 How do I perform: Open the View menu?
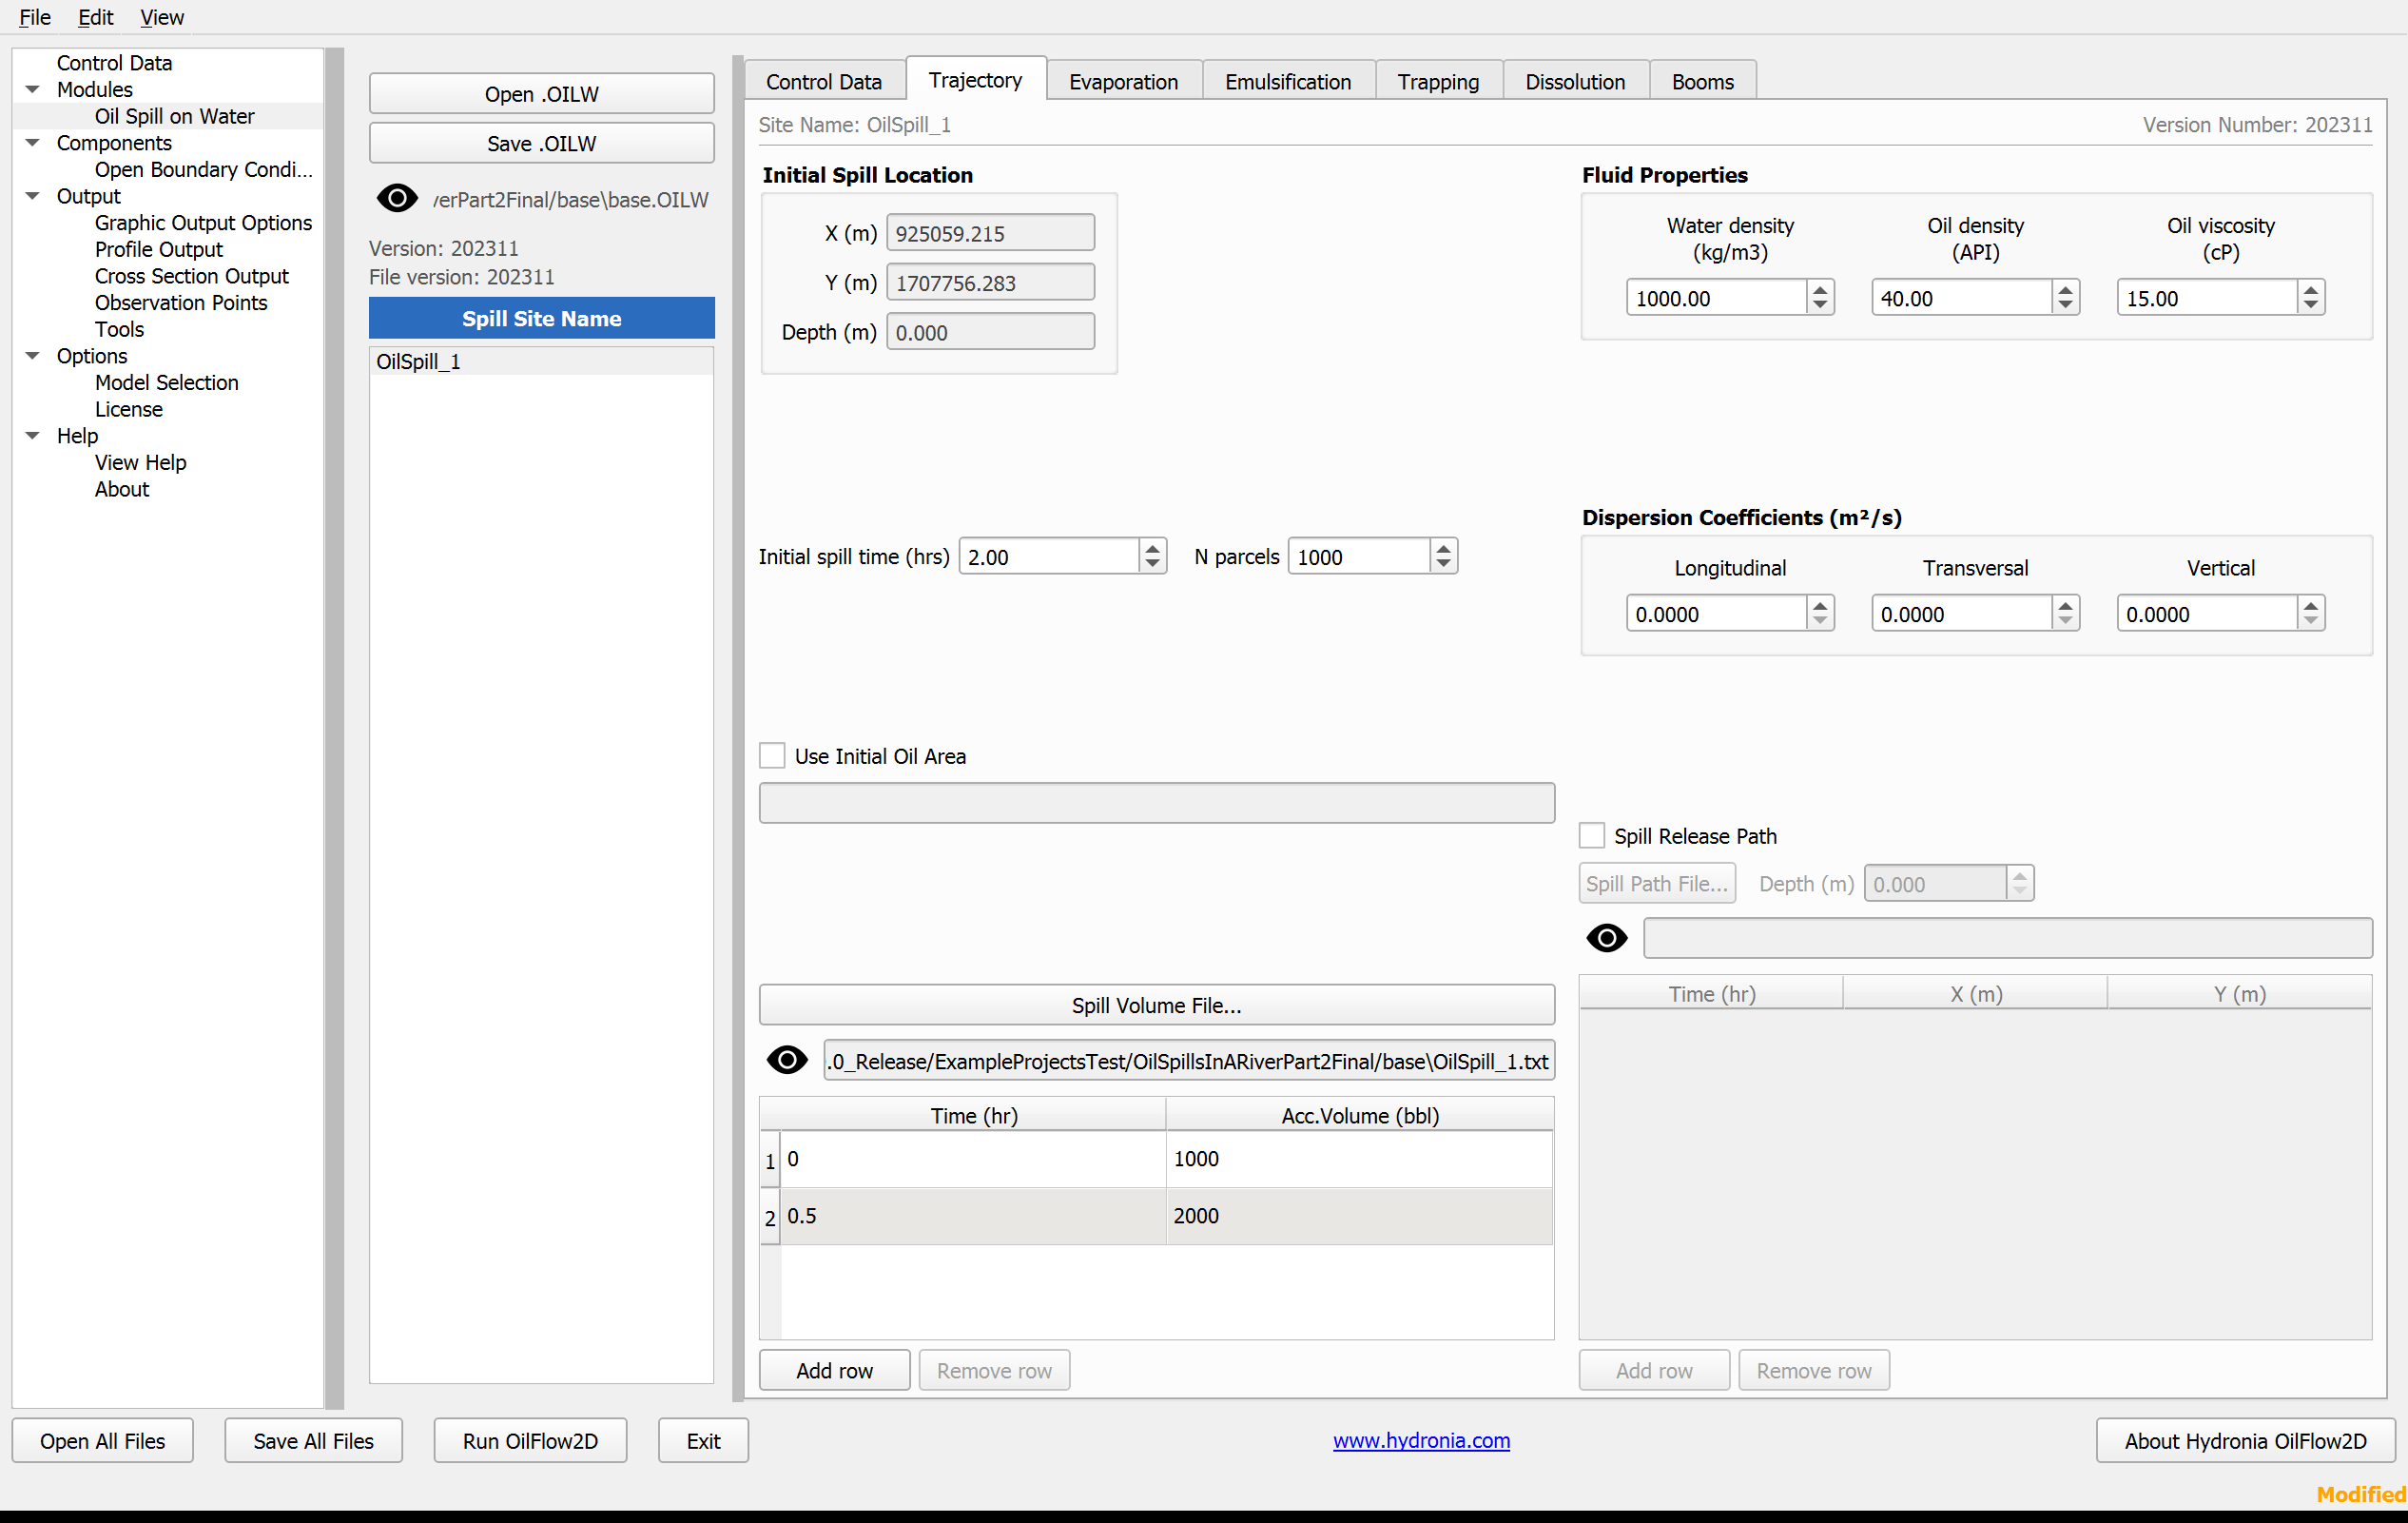pyautogui.click(x=161, y=17)
